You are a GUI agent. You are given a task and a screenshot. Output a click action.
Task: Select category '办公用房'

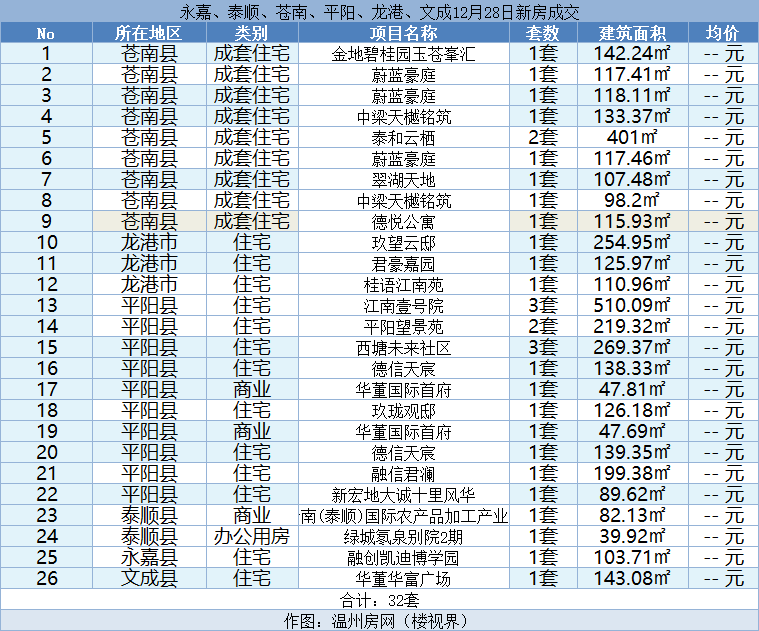pyautogui.click(x=251, y=536)
